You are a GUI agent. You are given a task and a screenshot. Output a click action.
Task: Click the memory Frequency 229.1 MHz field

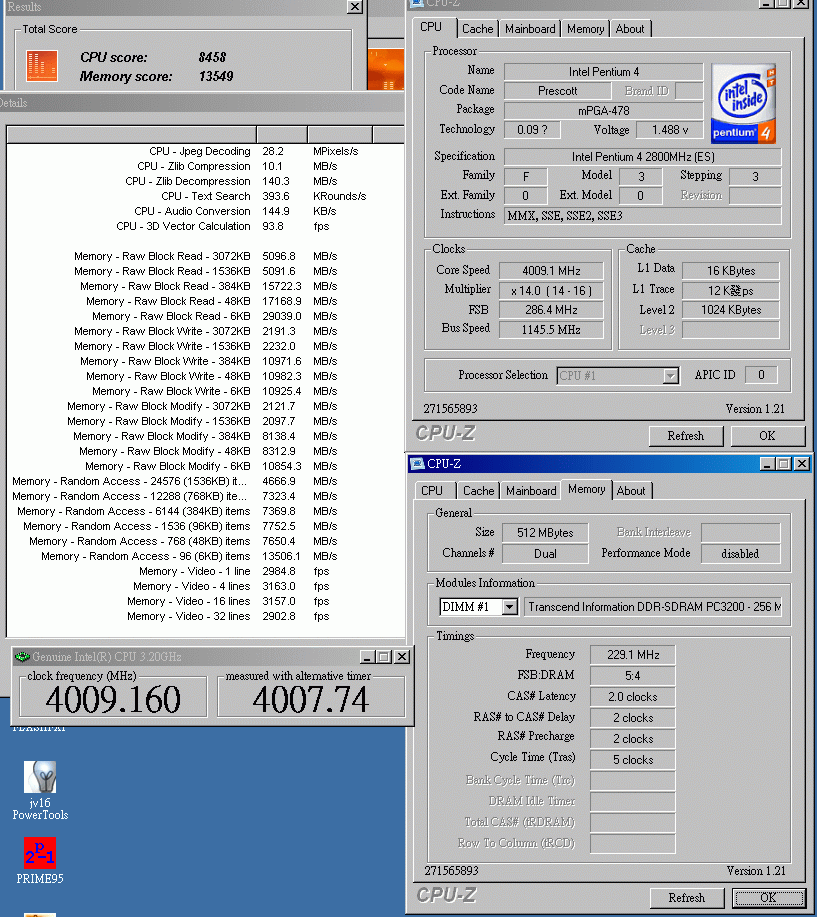(x=633, y=655)
